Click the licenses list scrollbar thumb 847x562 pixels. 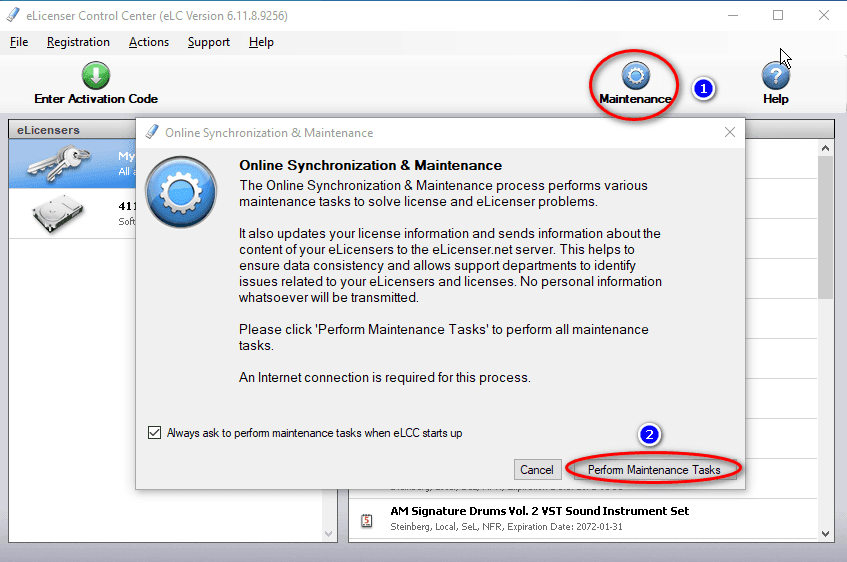pos(825,227)
